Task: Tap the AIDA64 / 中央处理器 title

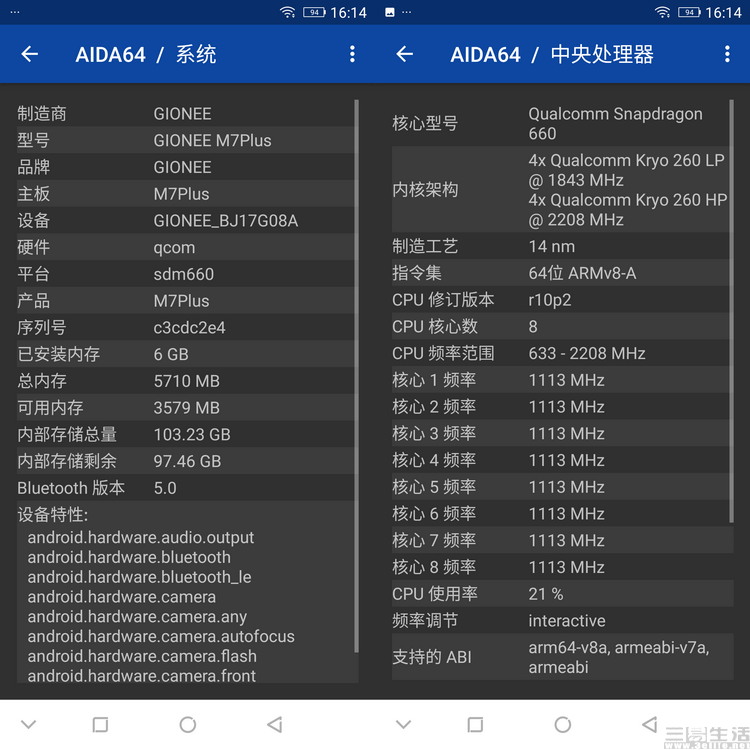Action: (552, 54)
